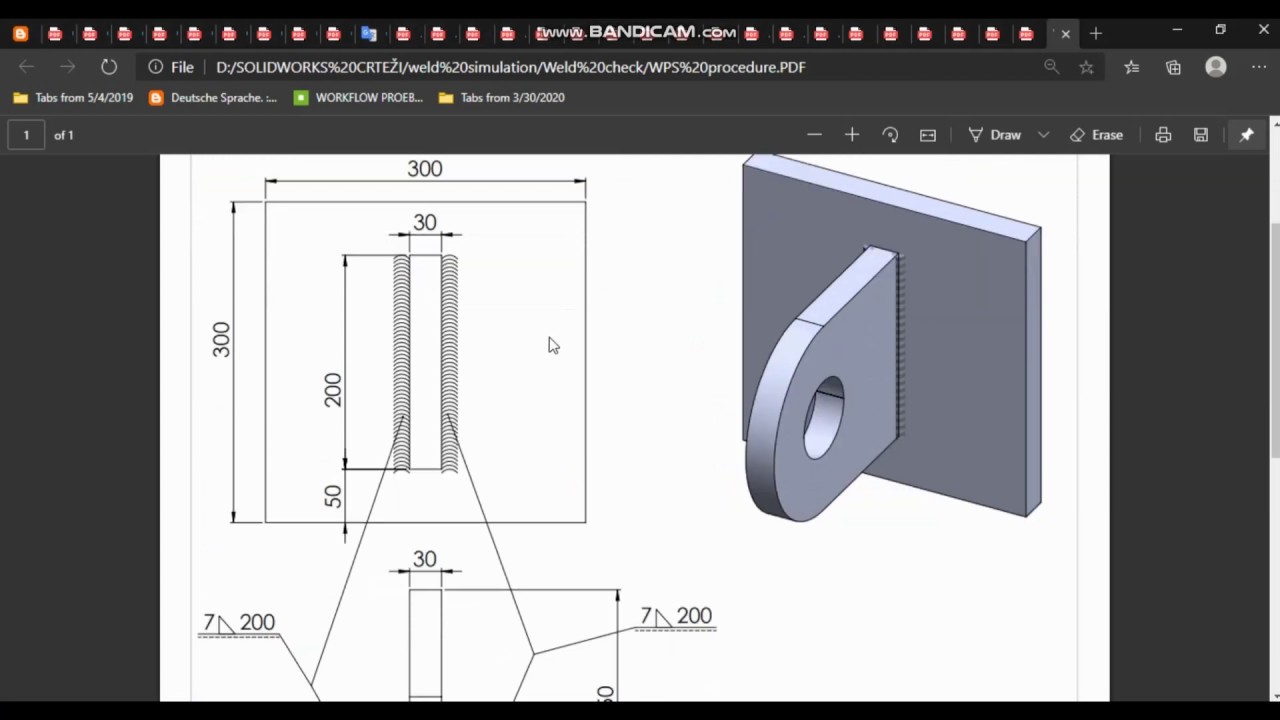Select the Draw tool
The width and height of the screenshot is (1280, 720).
click(994, 135)
